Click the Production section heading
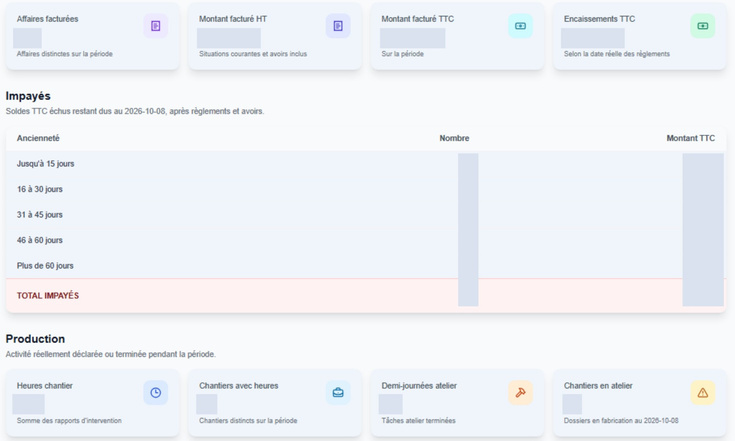This screenshot has width=735, height=441. pyautogui.click(x=35, y=339)
